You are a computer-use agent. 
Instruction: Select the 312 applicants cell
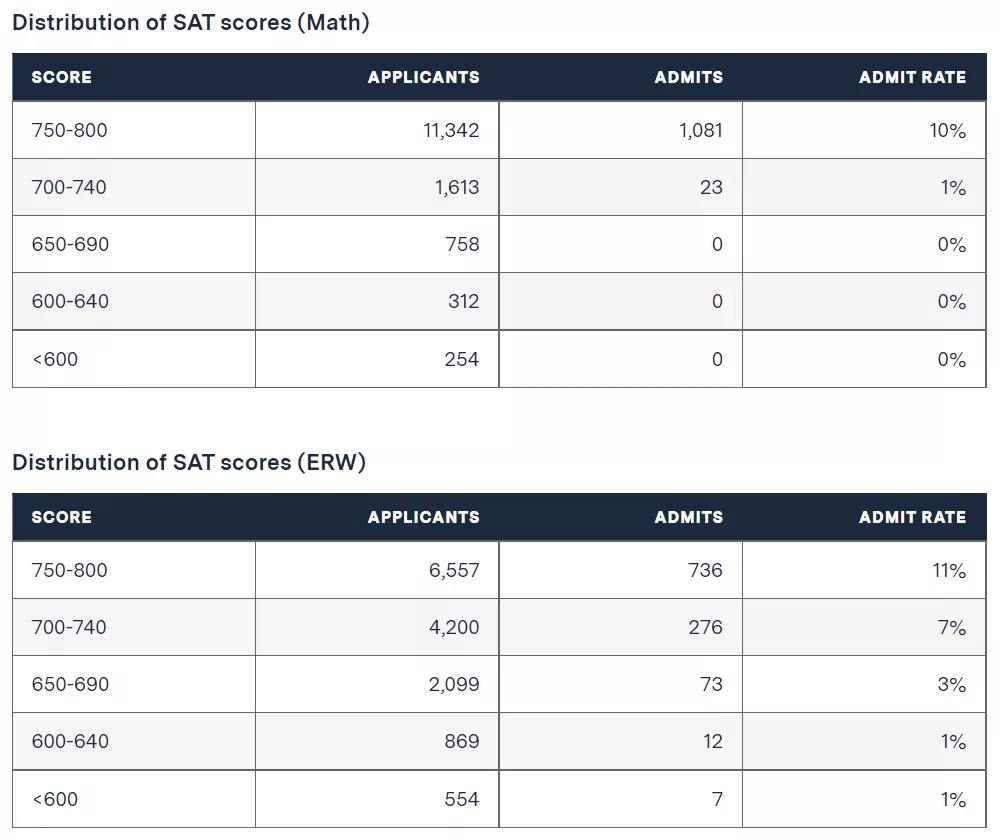coord(463,301)
